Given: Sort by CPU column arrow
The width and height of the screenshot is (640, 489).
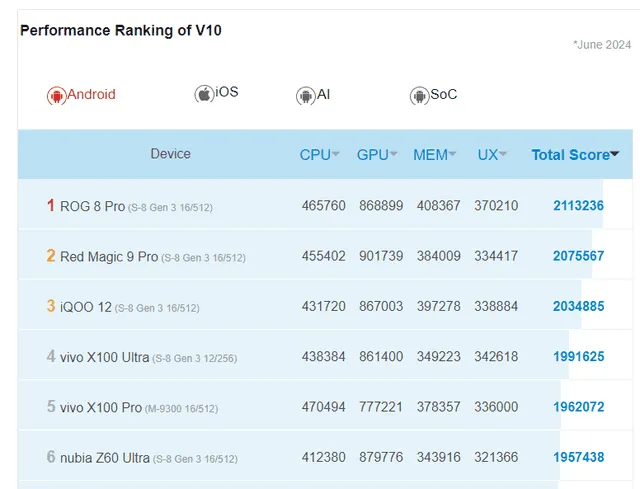Looking at the screenshot, I should (x=336, y=155).
